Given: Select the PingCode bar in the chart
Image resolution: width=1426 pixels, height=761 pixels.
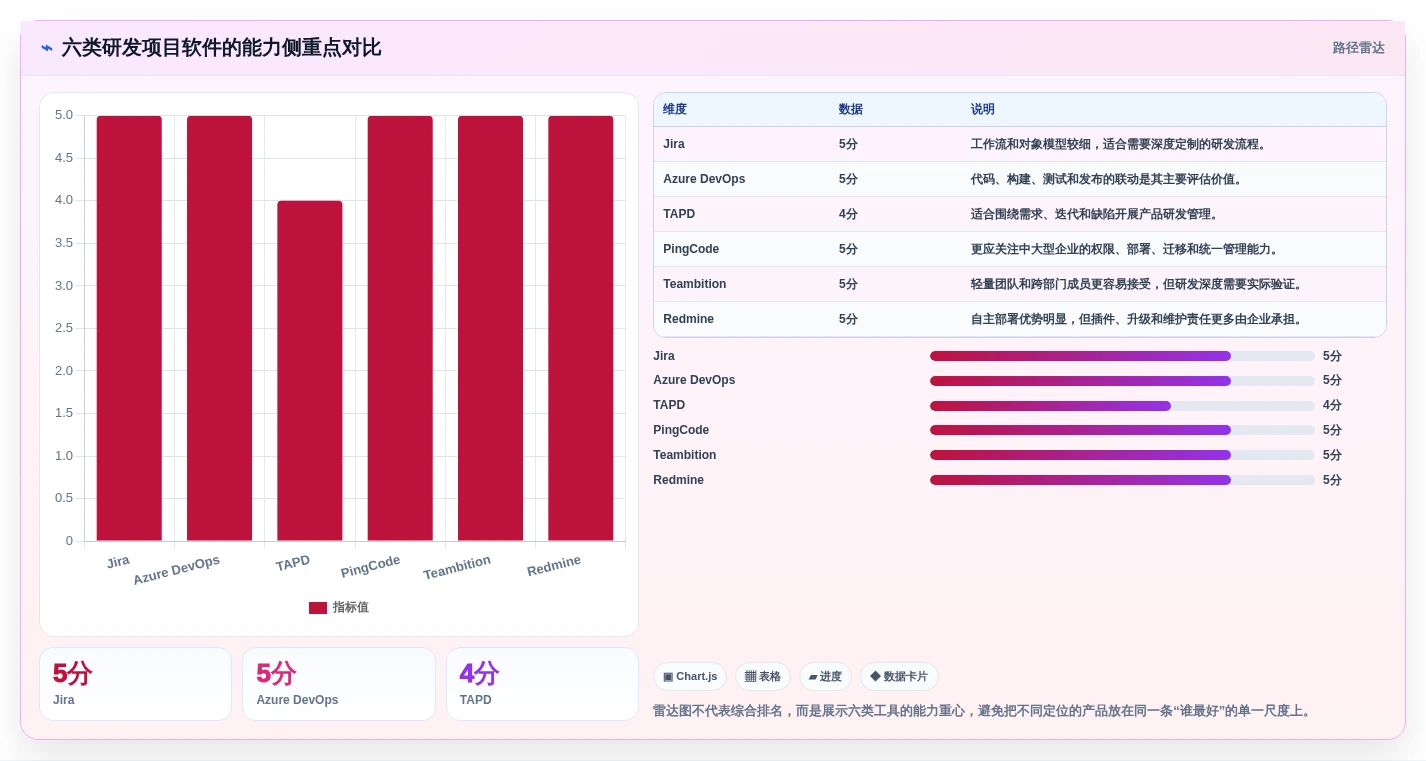Looking at the screenshot, I should tap(400, 328).
